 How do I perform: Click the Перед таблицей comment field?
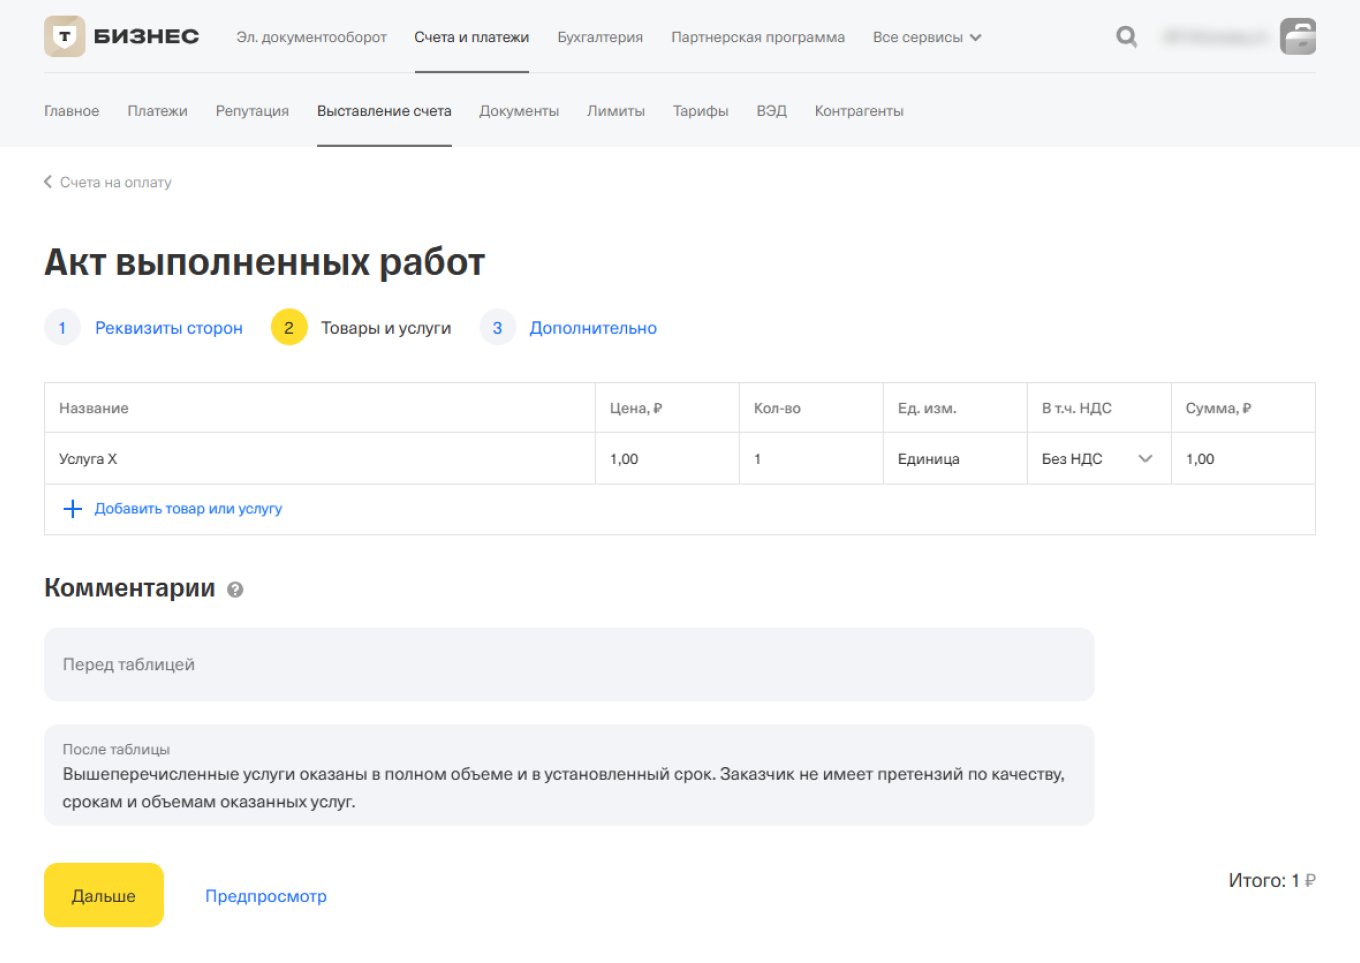[x=568, y=664]
